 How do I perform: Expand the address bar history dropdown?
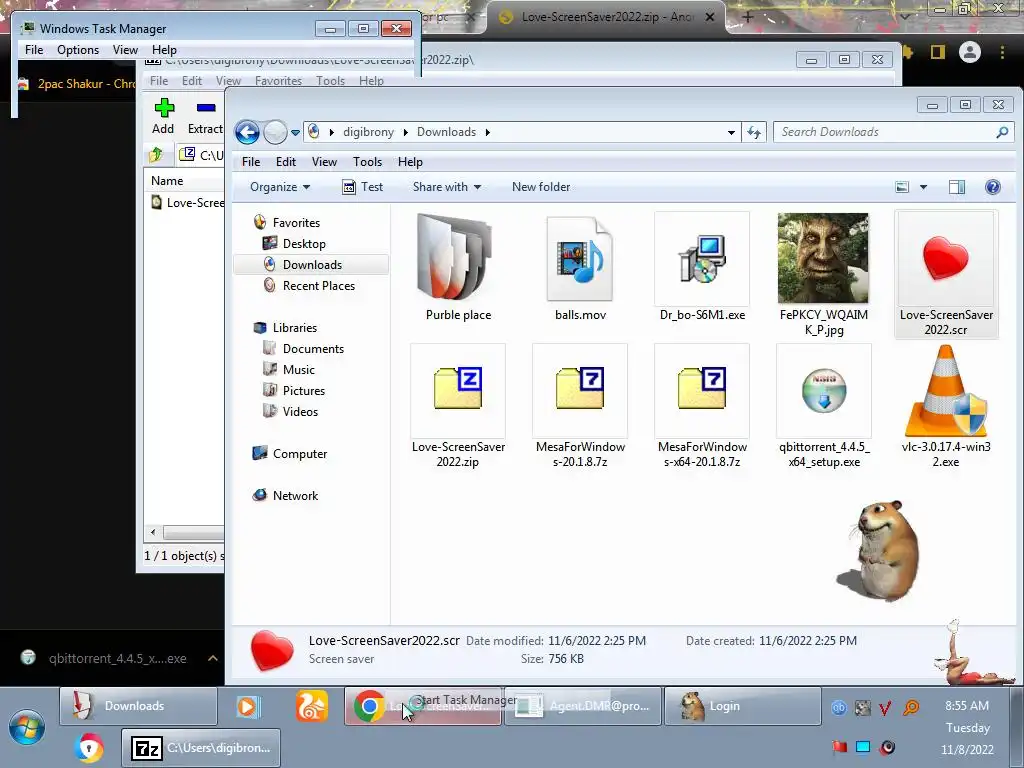pyautogui.click(x=731, y=133)
